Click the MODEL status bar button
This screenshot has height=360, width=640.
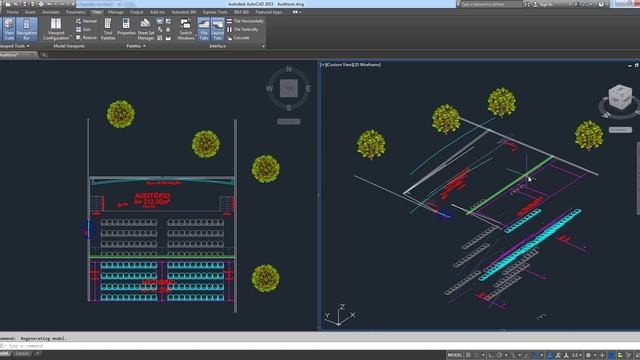(x=455, y=355)
